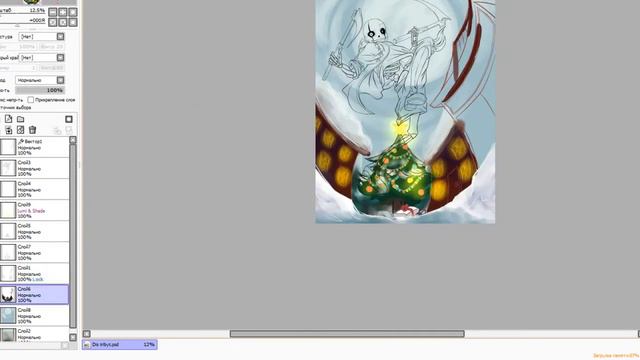This screenshot has width=640, height=360.
Task: Click the rotate counterclockwise button beside +000R
Action: (53, 22)
